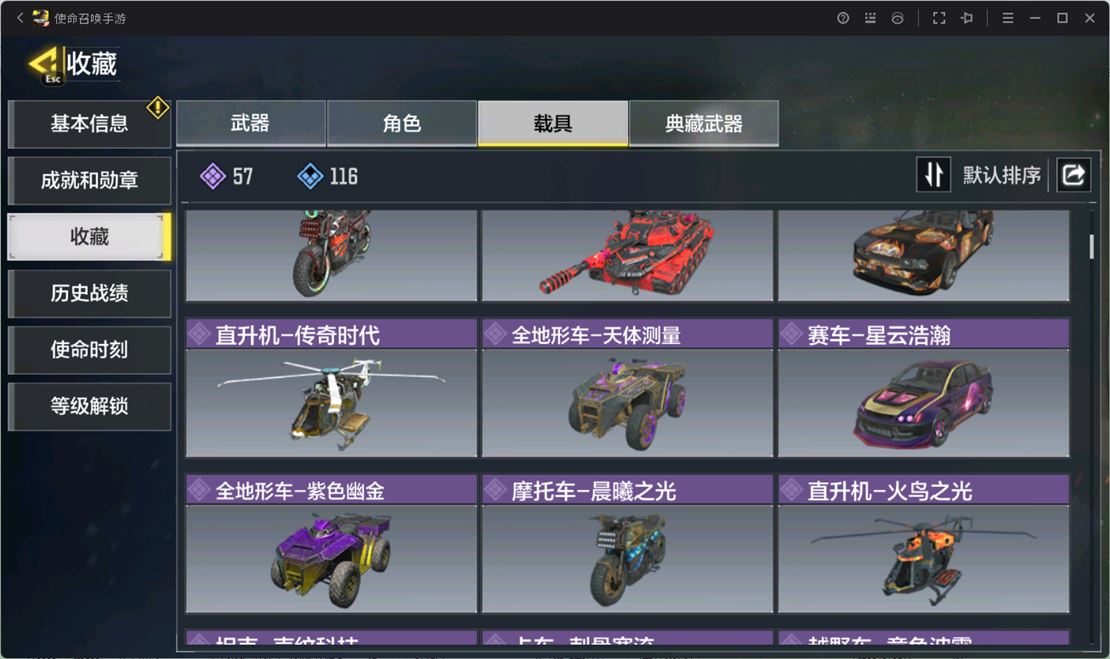
Task: Open the 历史战绩 section
Action: coord(89,293)
